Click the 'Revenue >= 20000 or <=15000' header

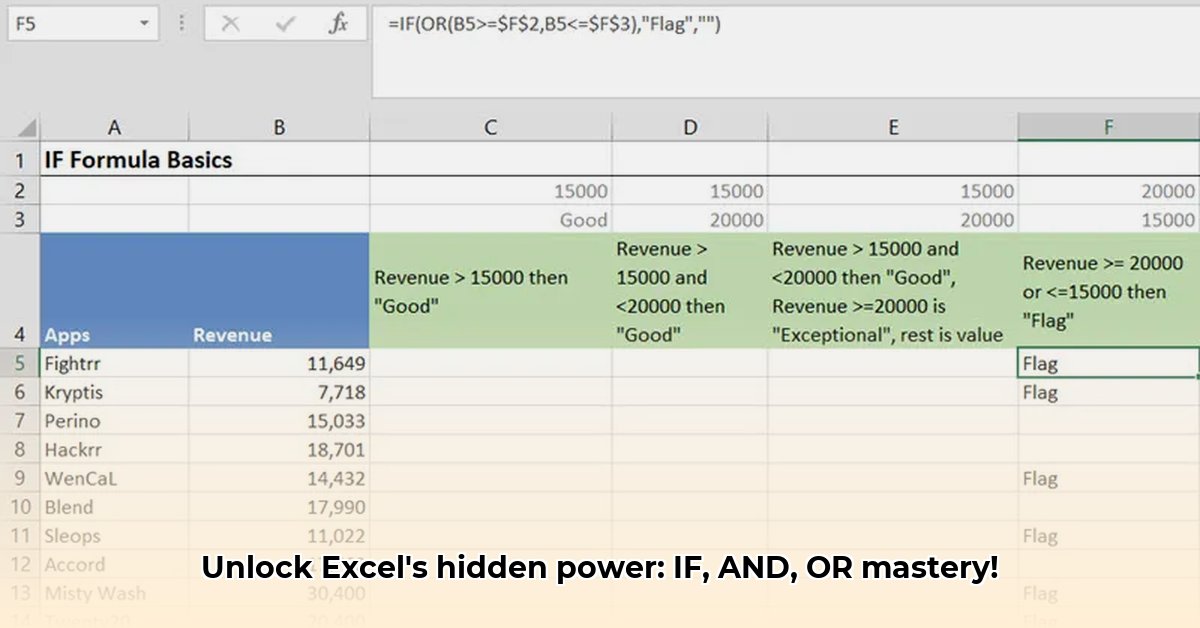[1109, 291]
